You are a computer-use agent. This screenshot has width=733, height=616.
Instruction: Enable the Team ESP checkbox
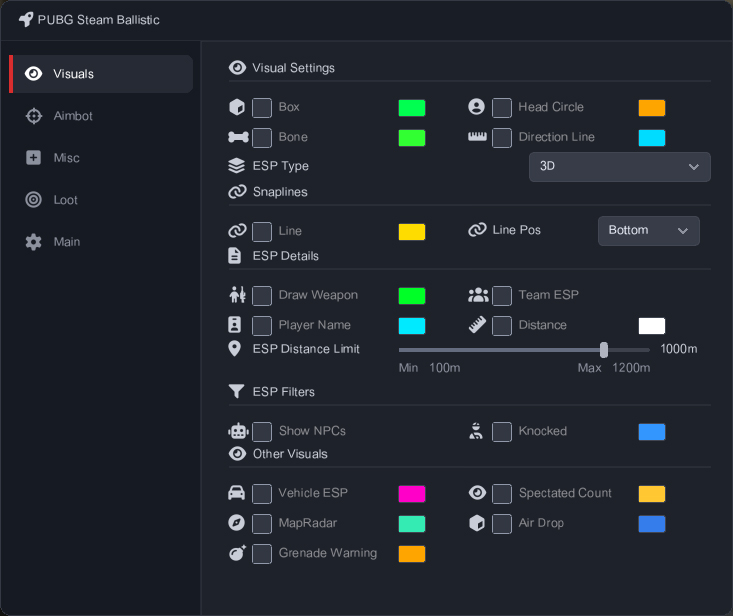point(502,296)
